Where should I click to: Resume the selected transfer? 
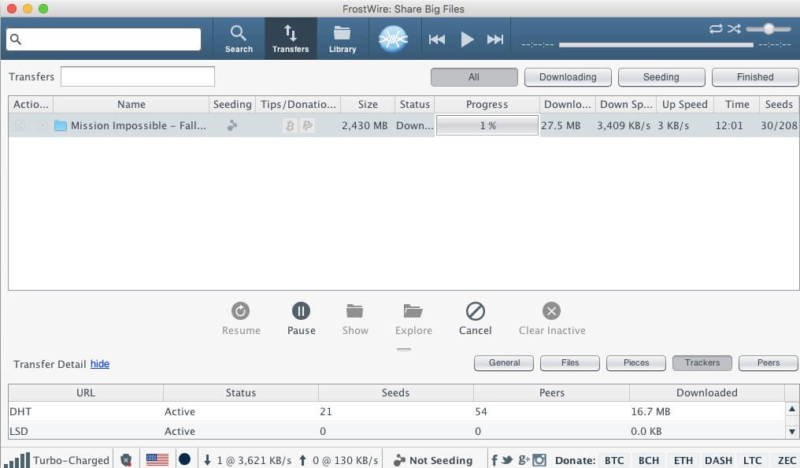point(241,319)
